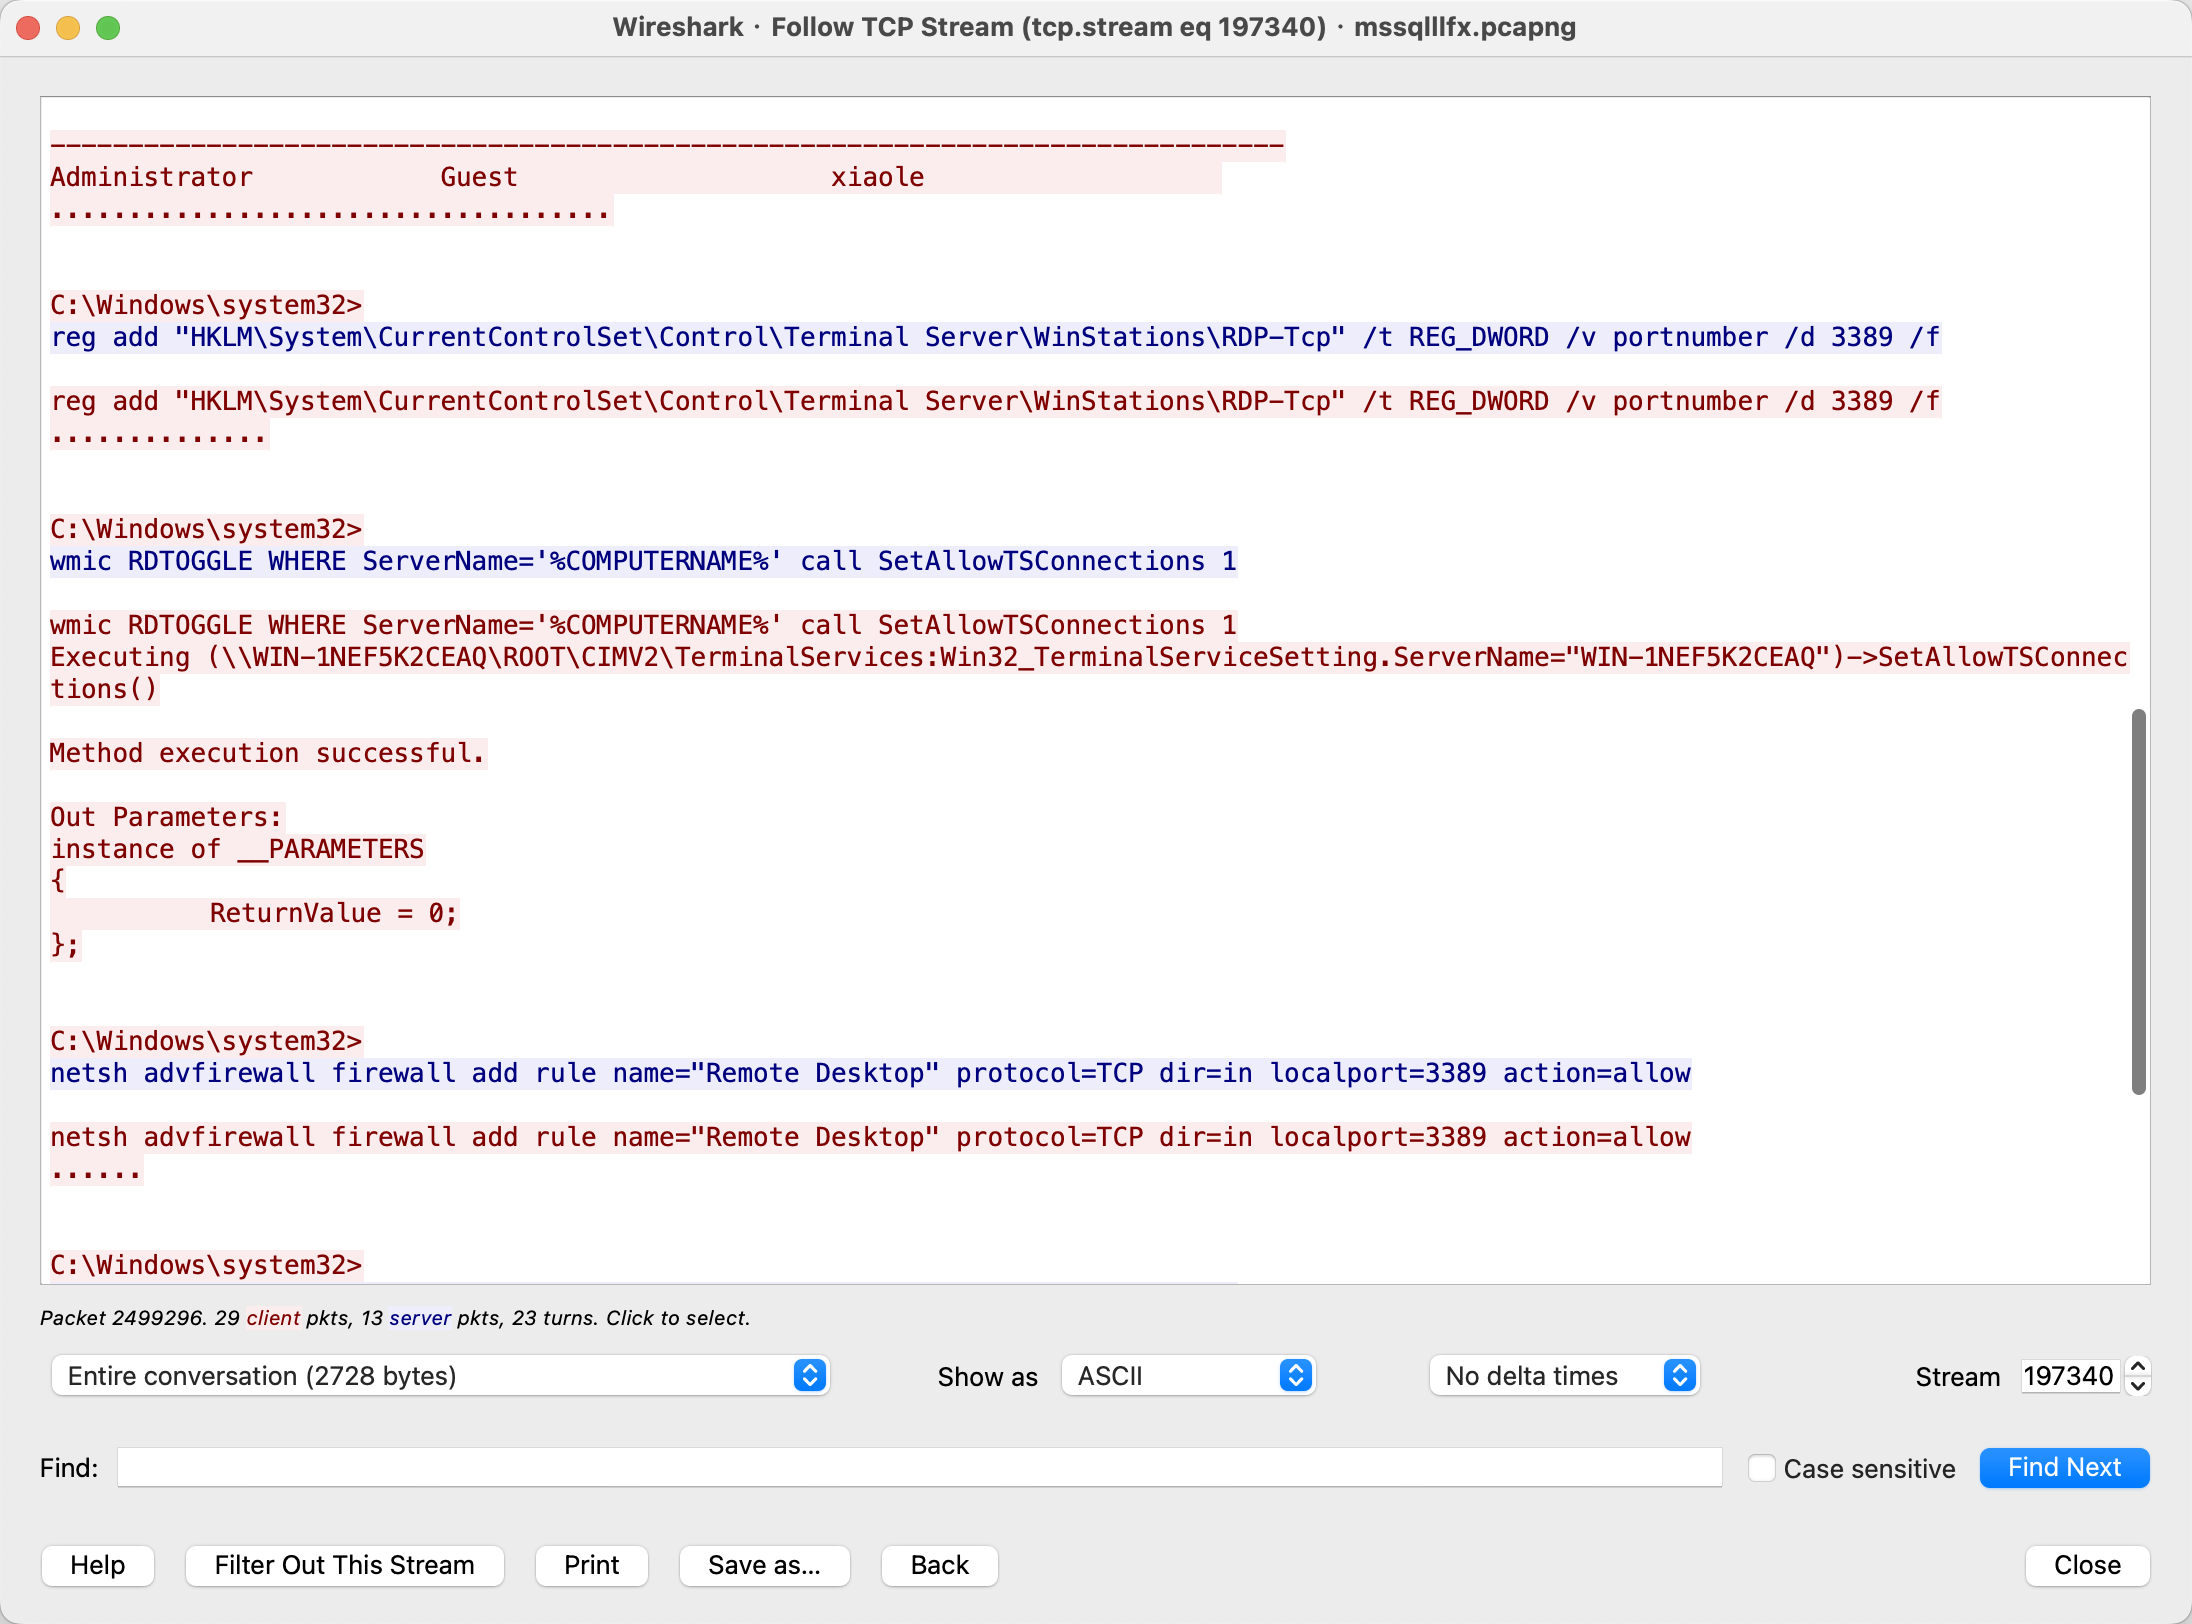Click the 'instance of __PARAMETERS' line
2192x1624 pixels.
pyautogui.click(x=237, y=849)
